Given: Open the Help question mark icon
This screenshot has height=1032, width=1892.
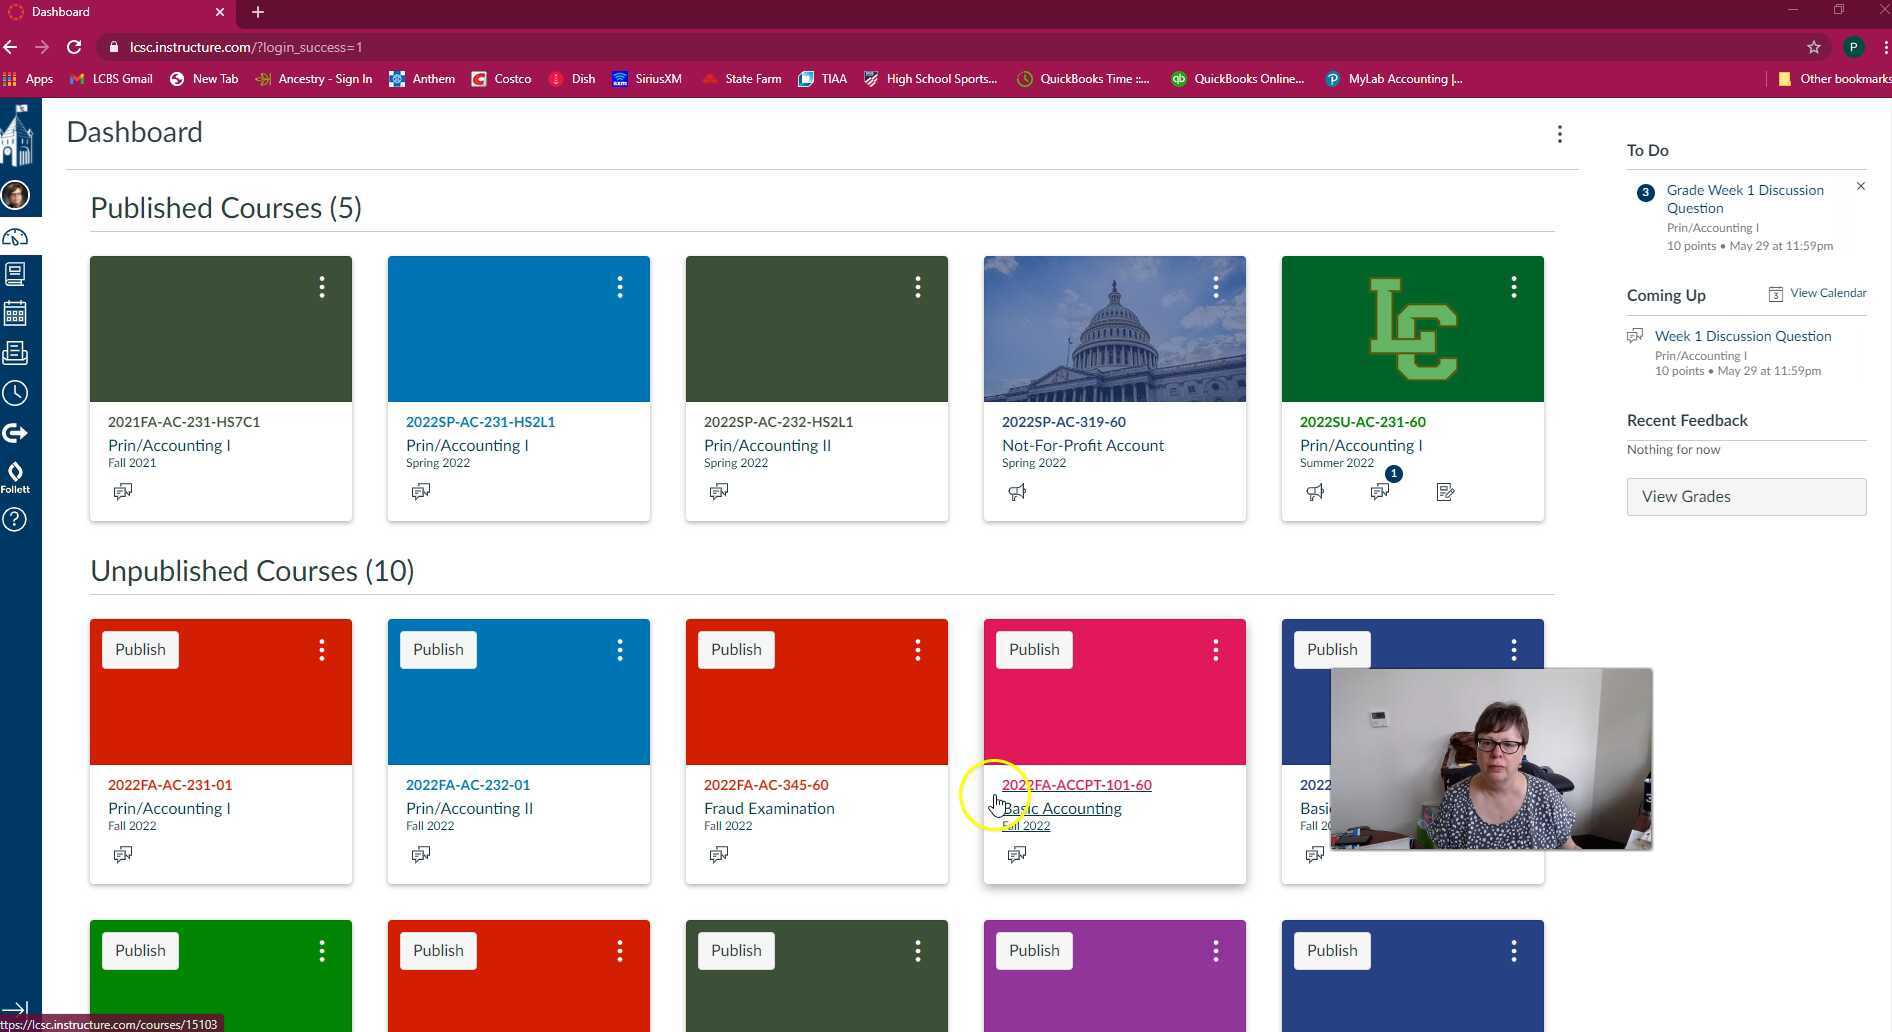Looking at the screenshot, I should (x=15, y=520).
